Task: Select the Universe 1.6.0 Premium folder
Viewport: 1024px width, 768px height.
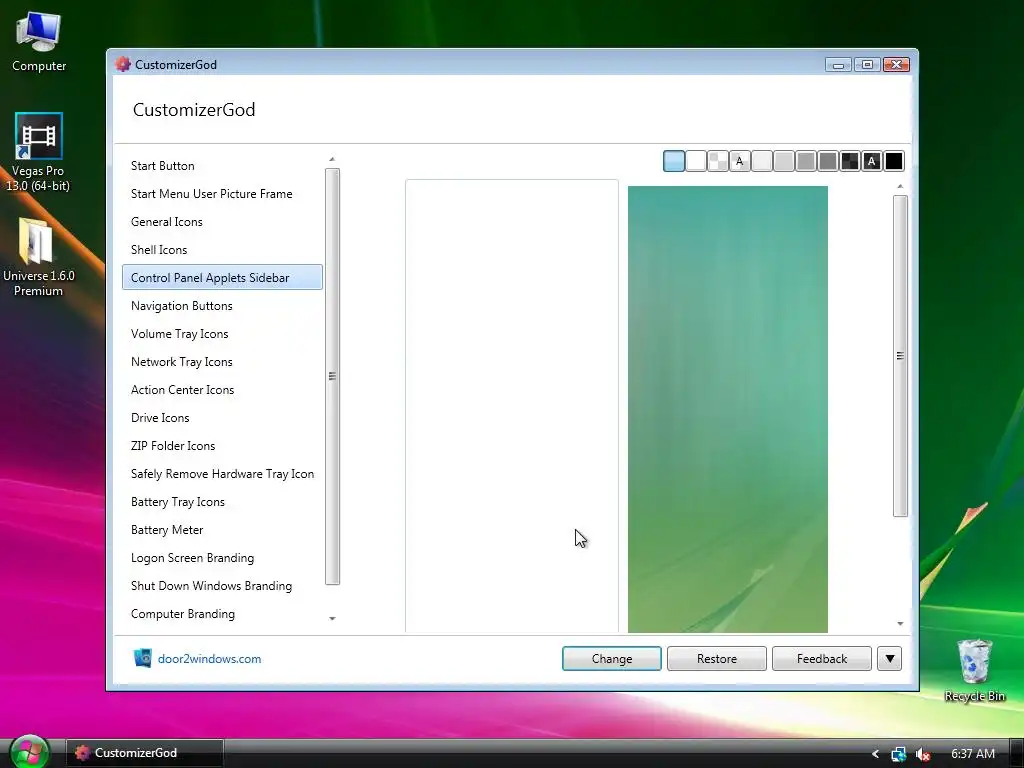Action: tap(39, 257)
